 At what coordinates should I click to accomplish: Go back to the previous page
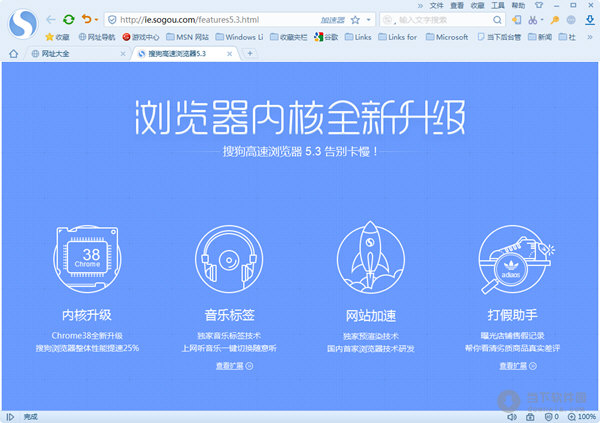51,20
